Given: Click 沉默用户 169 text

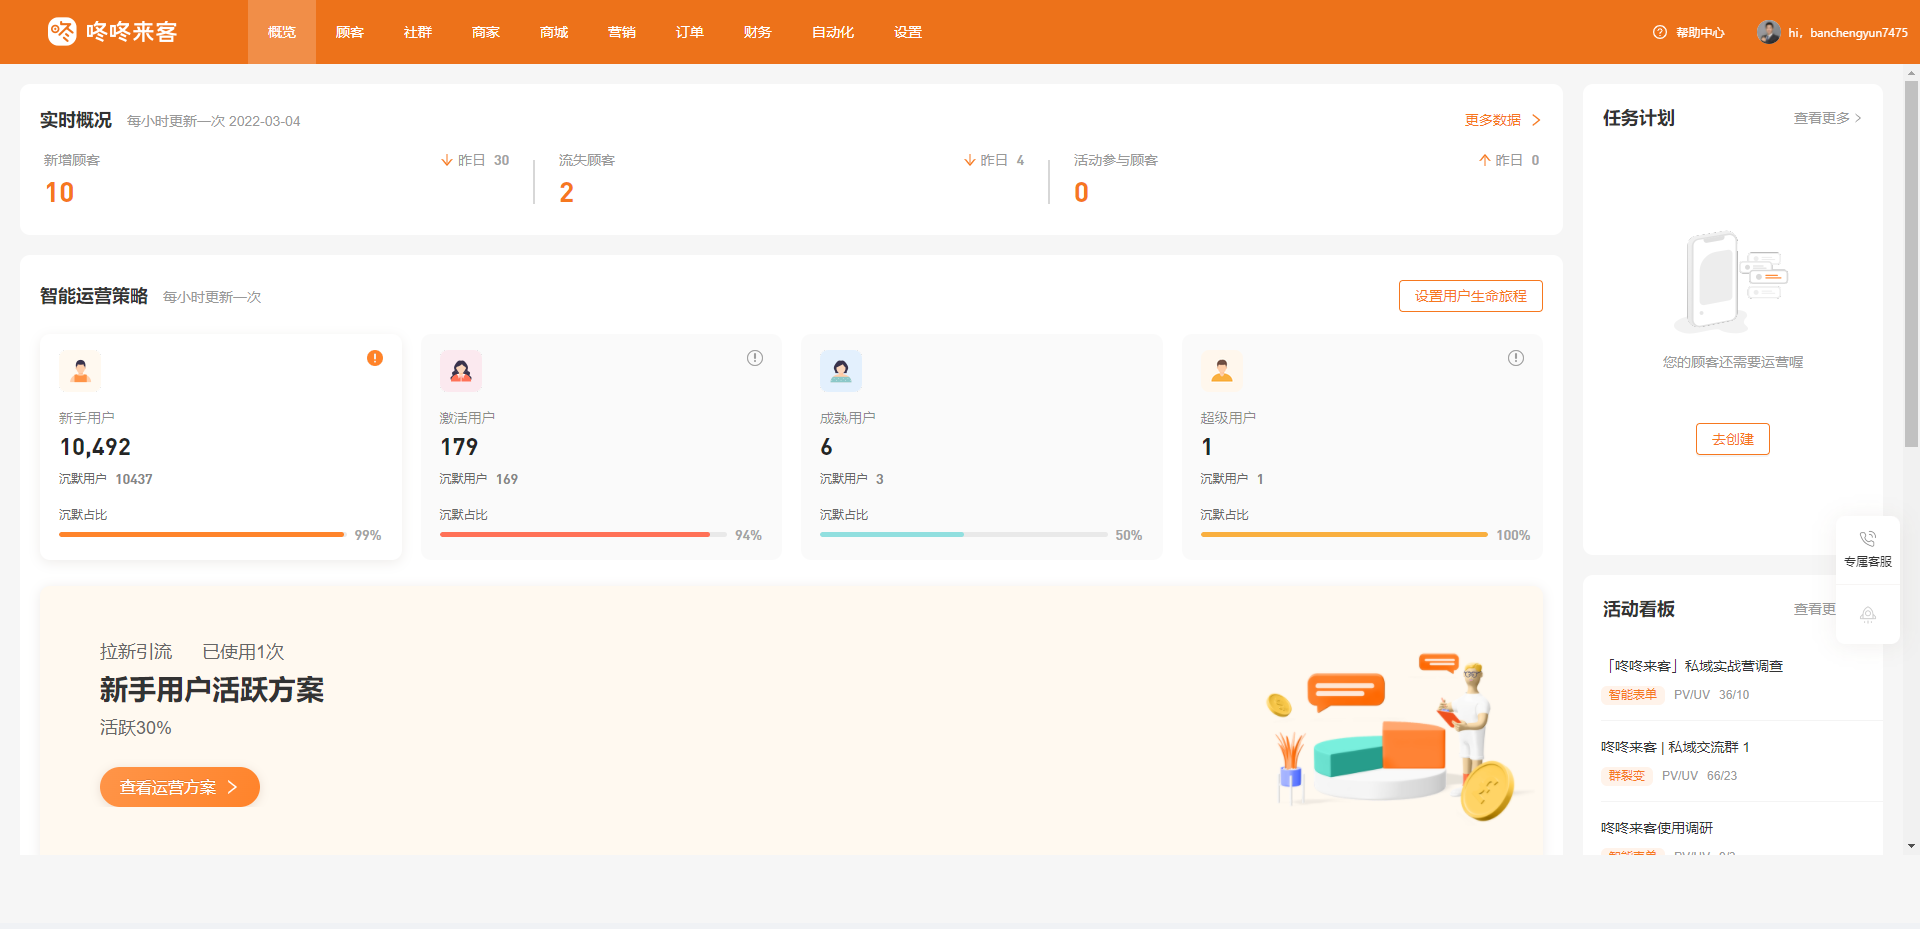Looking at the screenshot, I should click(479, 479).
